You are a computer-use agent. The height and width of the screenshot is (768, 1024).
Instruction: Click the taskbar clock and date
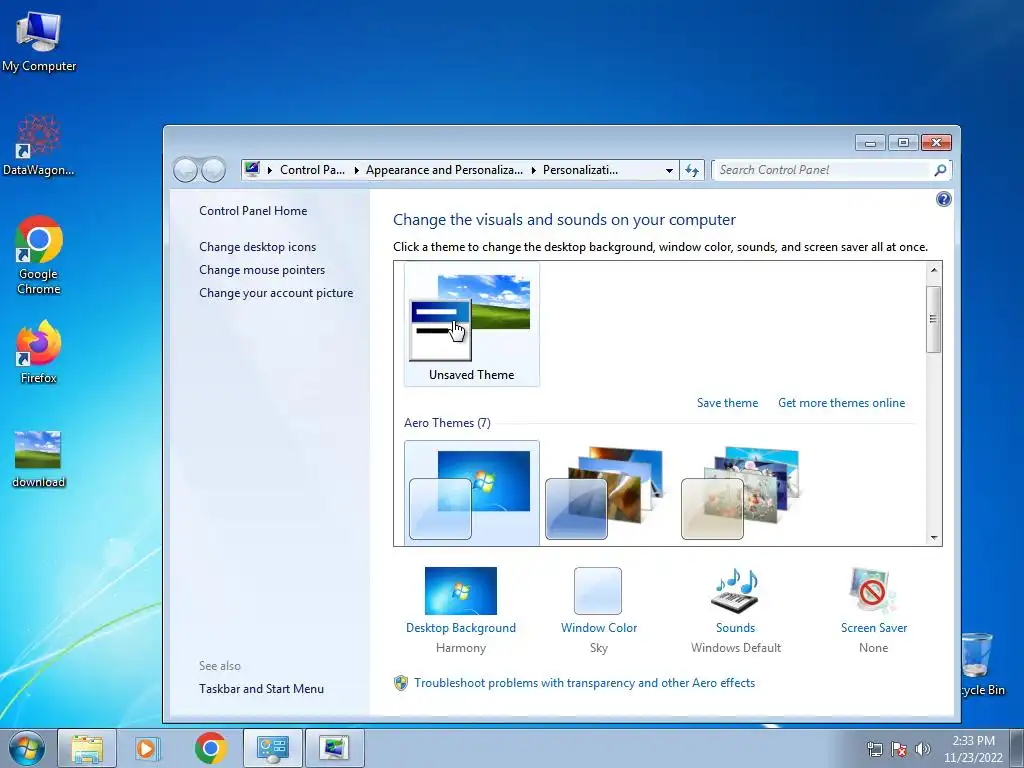(x=973, y=749)
